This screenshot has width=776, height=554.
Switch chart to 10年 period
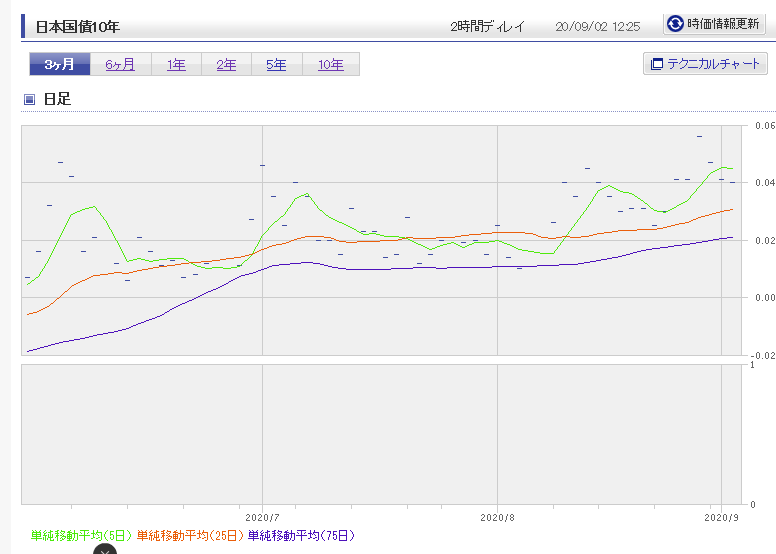pyautogui.click(x=331, y=64)
